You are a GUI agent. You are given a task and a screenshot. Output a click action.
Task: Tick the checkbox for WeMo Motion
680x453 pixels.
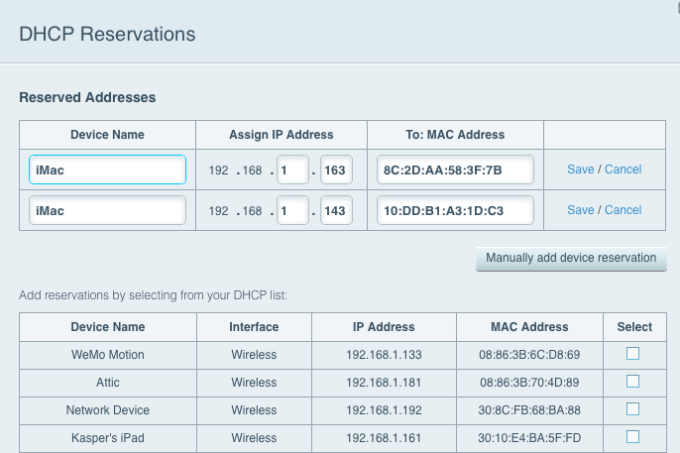pyautogui.click(x=633, y=354)
